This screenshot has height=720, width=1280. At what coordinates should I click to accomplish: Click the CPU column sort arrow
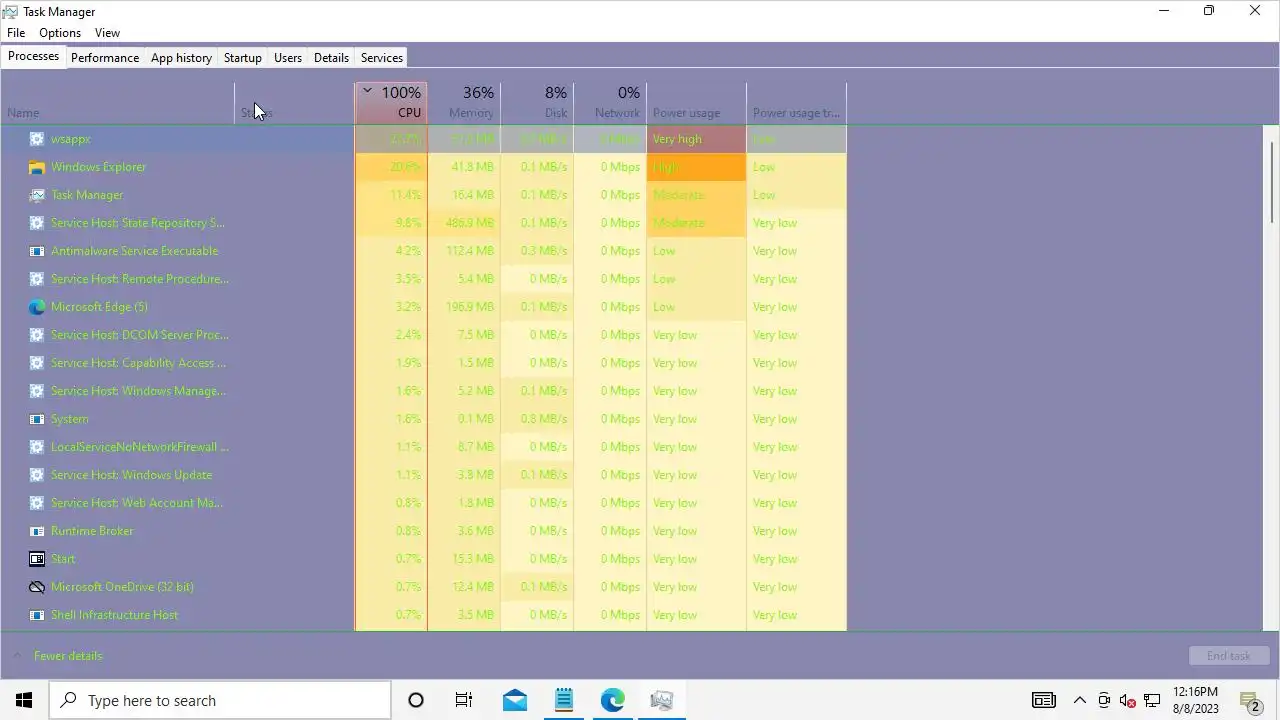[x=367, y=91]
